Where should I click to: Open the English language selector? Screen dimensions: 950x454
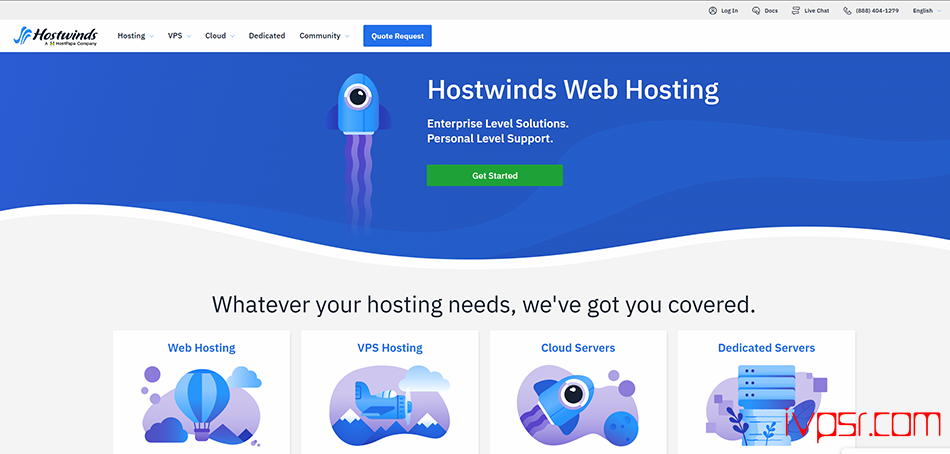[927, 11]
